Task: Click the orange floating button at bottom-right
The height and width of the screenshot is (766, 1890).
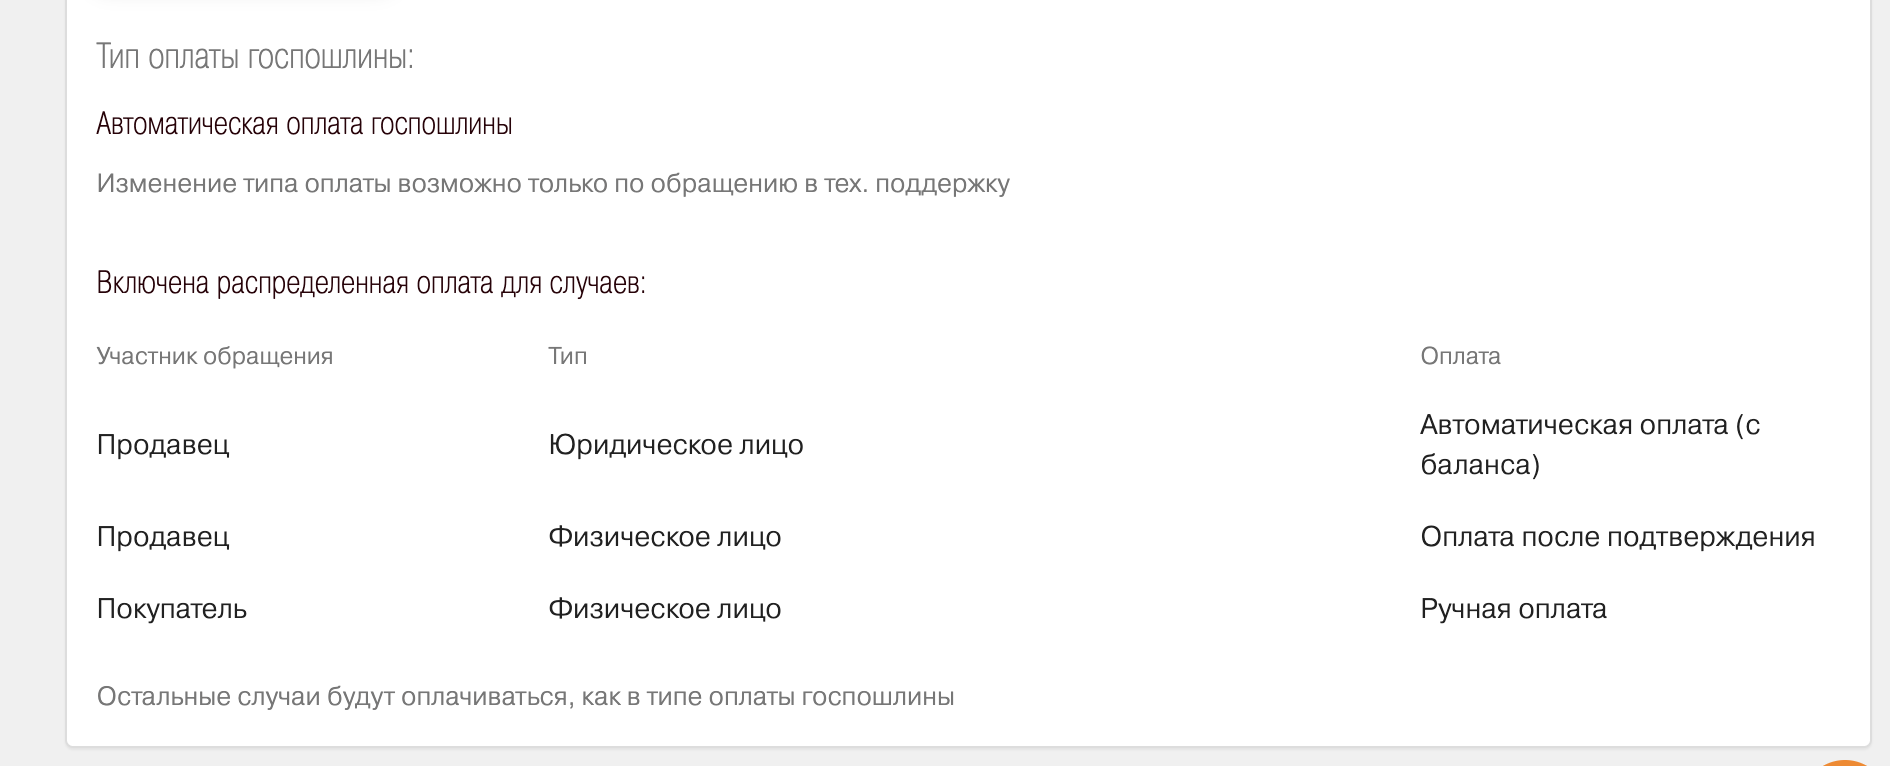Action: click(1846, 762)
